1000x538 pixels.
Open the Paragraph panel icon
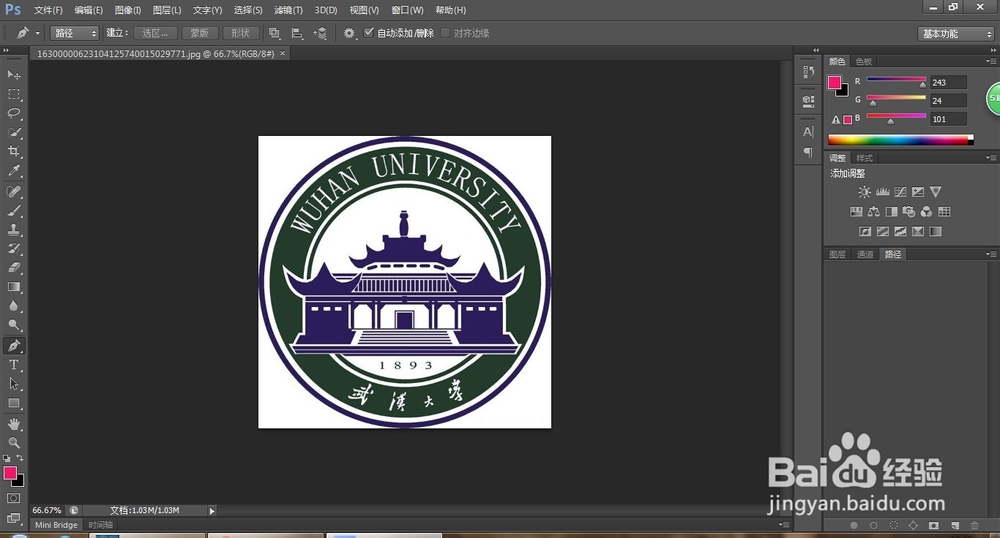point(808,152)
